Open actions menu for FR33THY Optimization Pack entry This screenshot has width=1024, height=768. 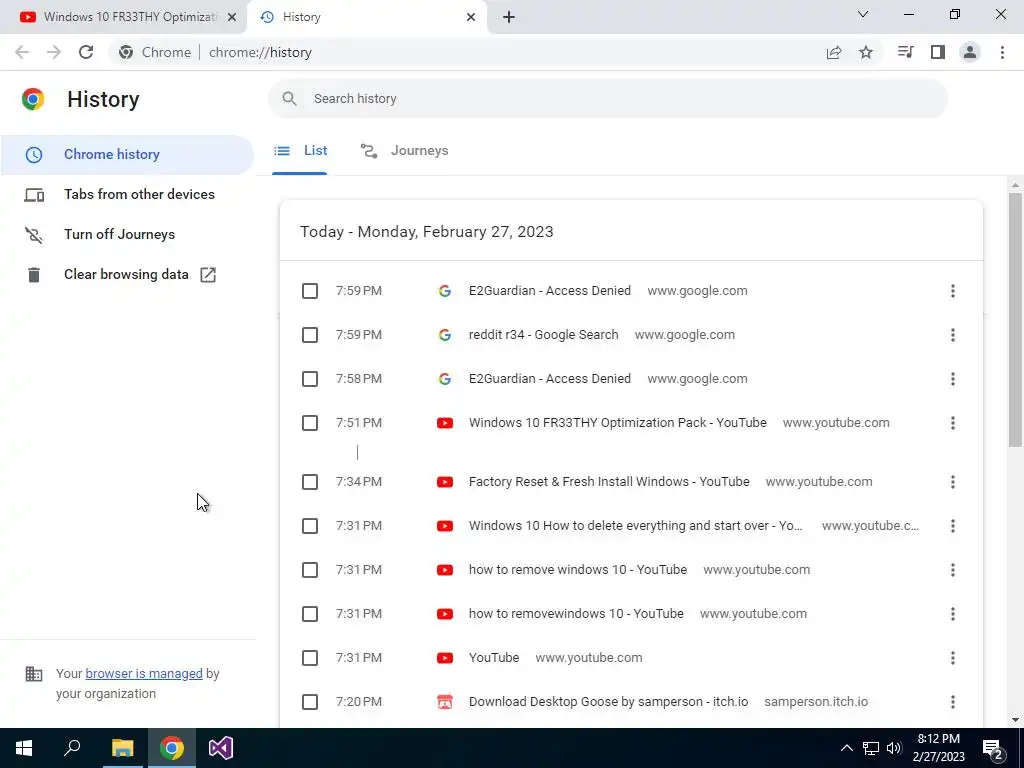[x=953, y=423]
